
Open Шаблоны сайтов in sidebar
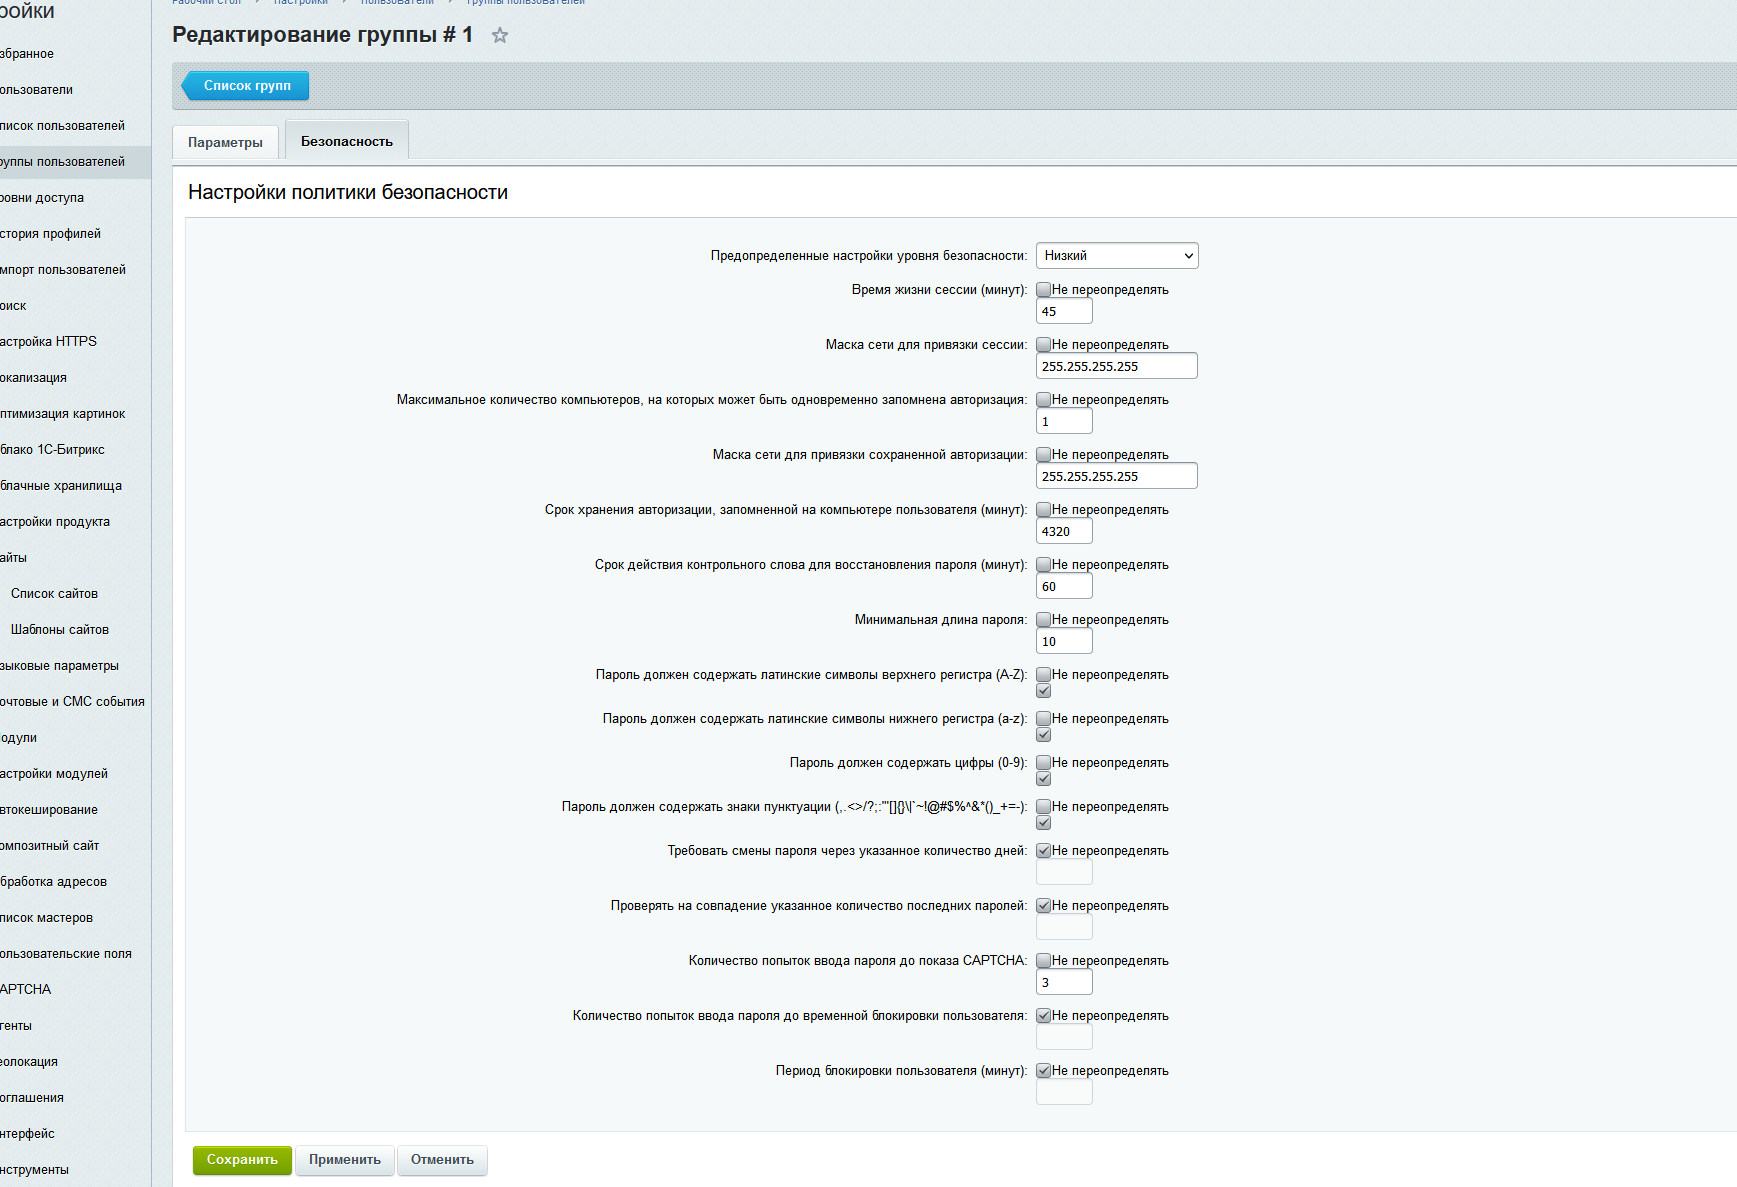click(60, 630)
